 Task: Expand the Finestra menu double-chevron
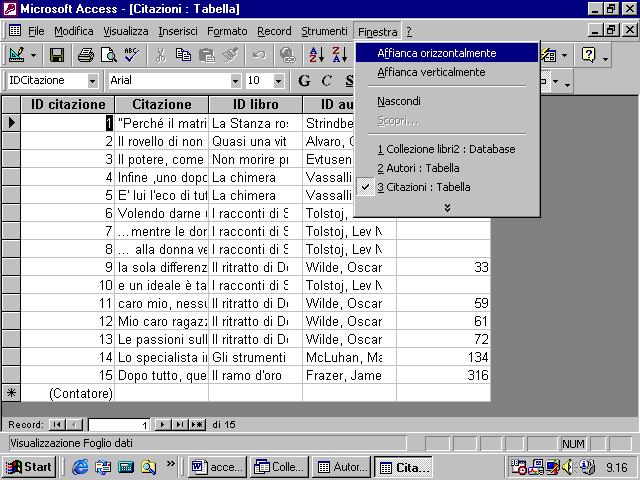tap(447, 208)
